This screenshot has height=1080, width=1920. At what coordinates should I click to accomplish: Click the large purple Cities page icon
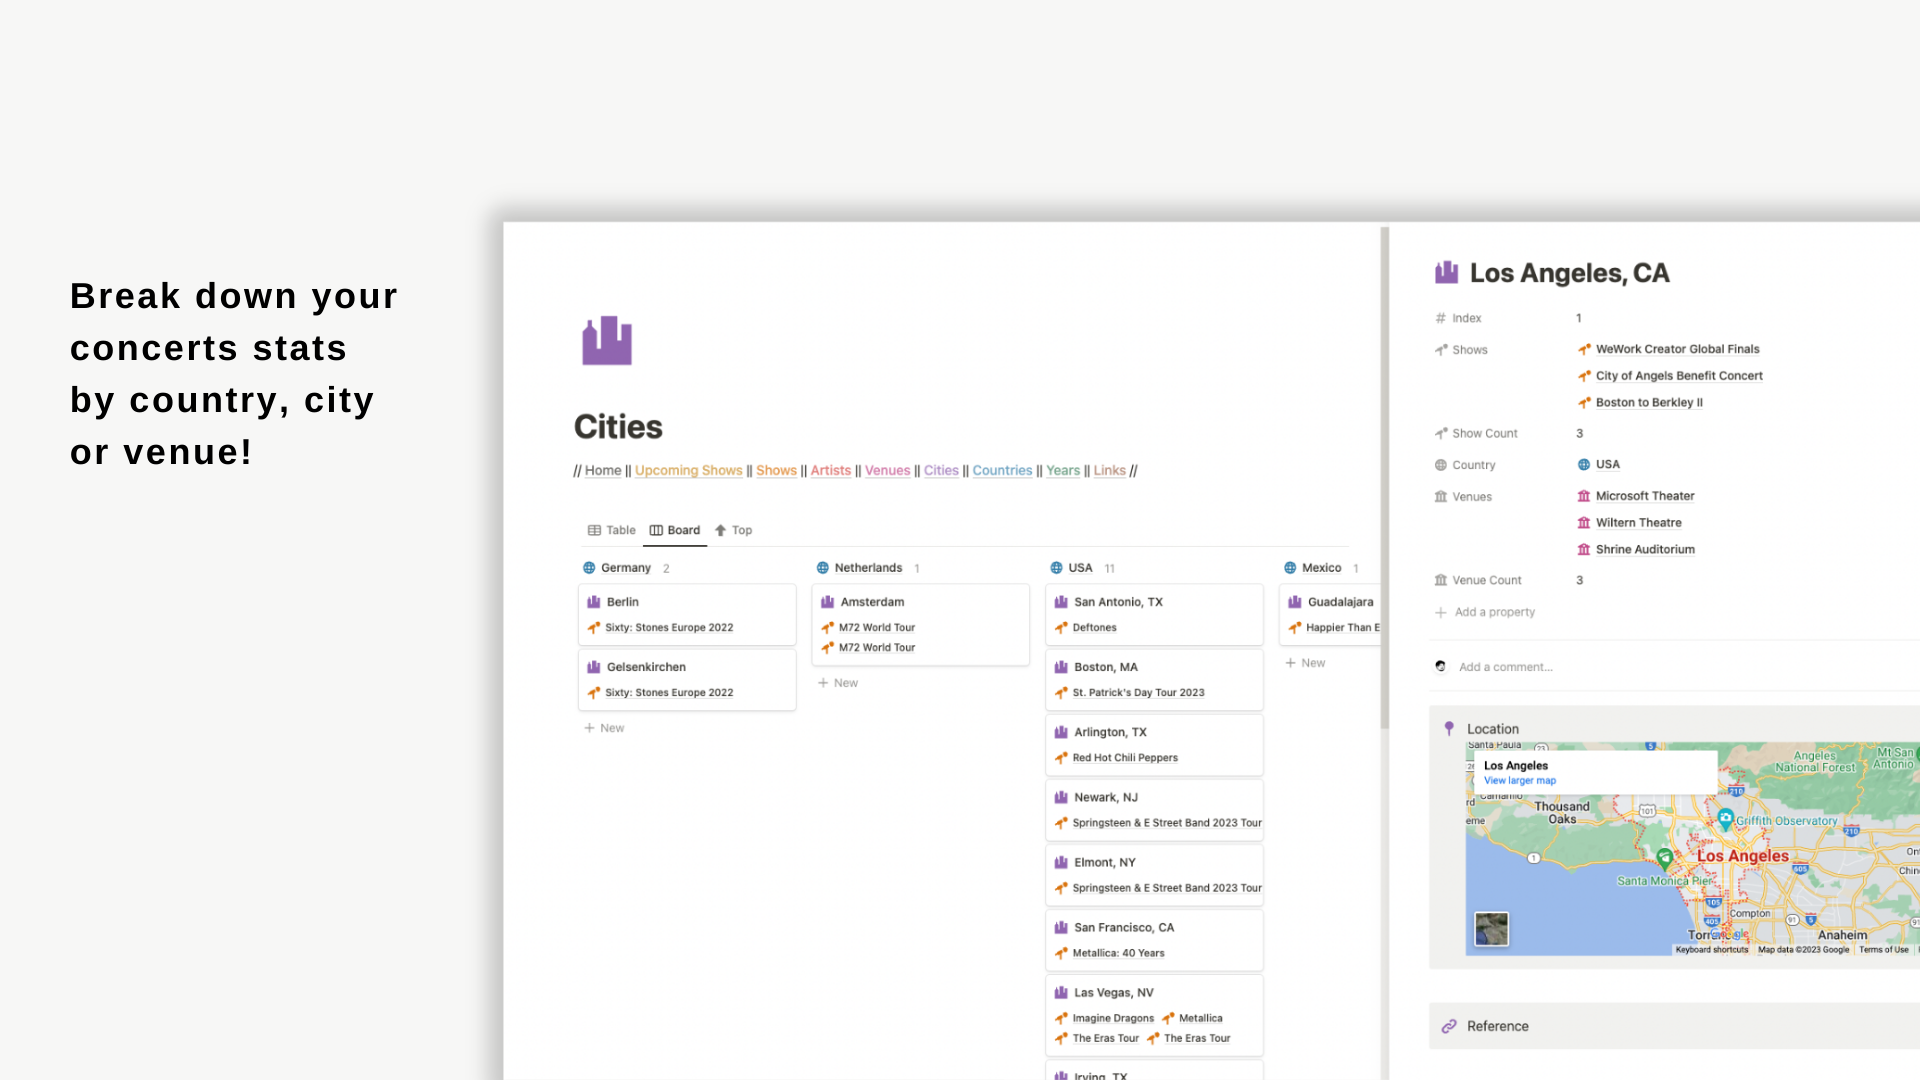click(607, 341)
